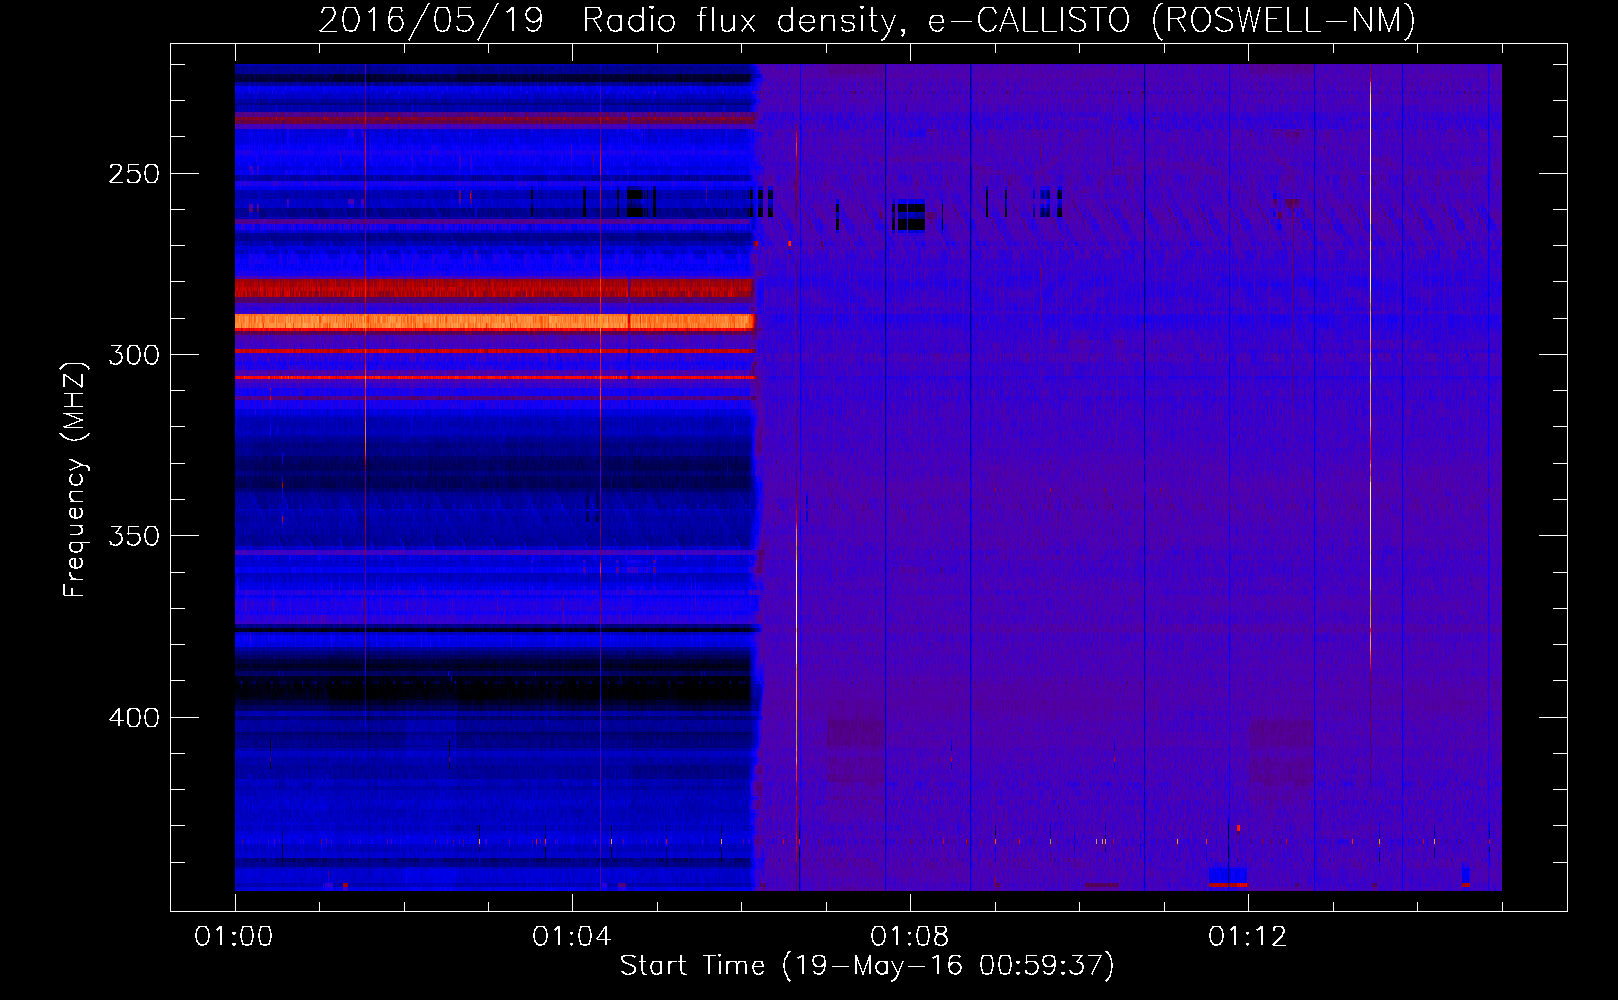1618x1000 pixels.
Task: Click the 400 frequency tick label
Action: 134,718
